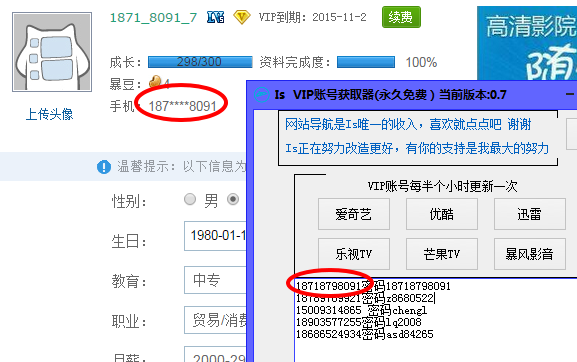The height and width of the screenshot is (362, 577).
Task: Click the VIP到期: 2015-11-2 expiry text
Action: [x=312, y=17]
